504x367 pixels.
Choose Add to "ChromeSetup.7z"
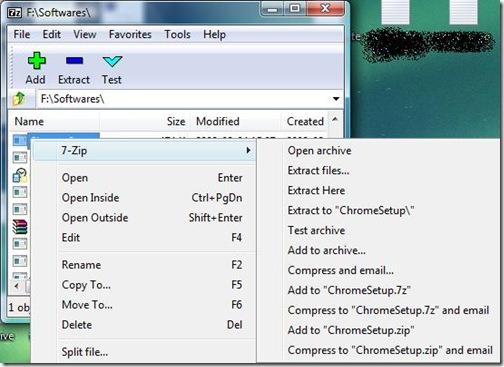[349, 290]
